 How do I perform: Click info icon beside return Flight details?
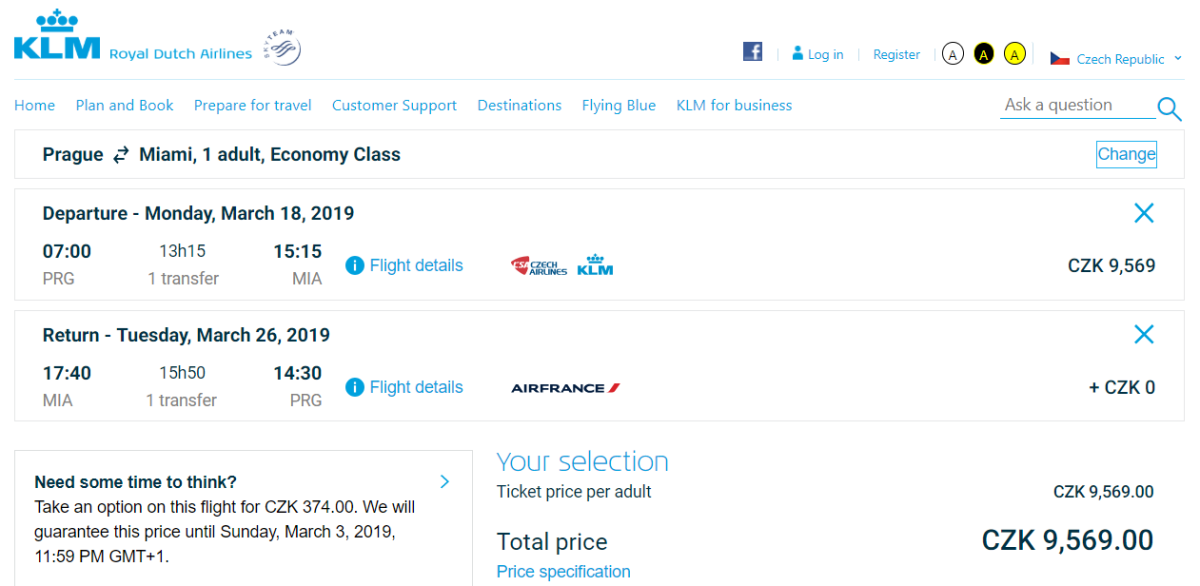[x=354, y=388]
